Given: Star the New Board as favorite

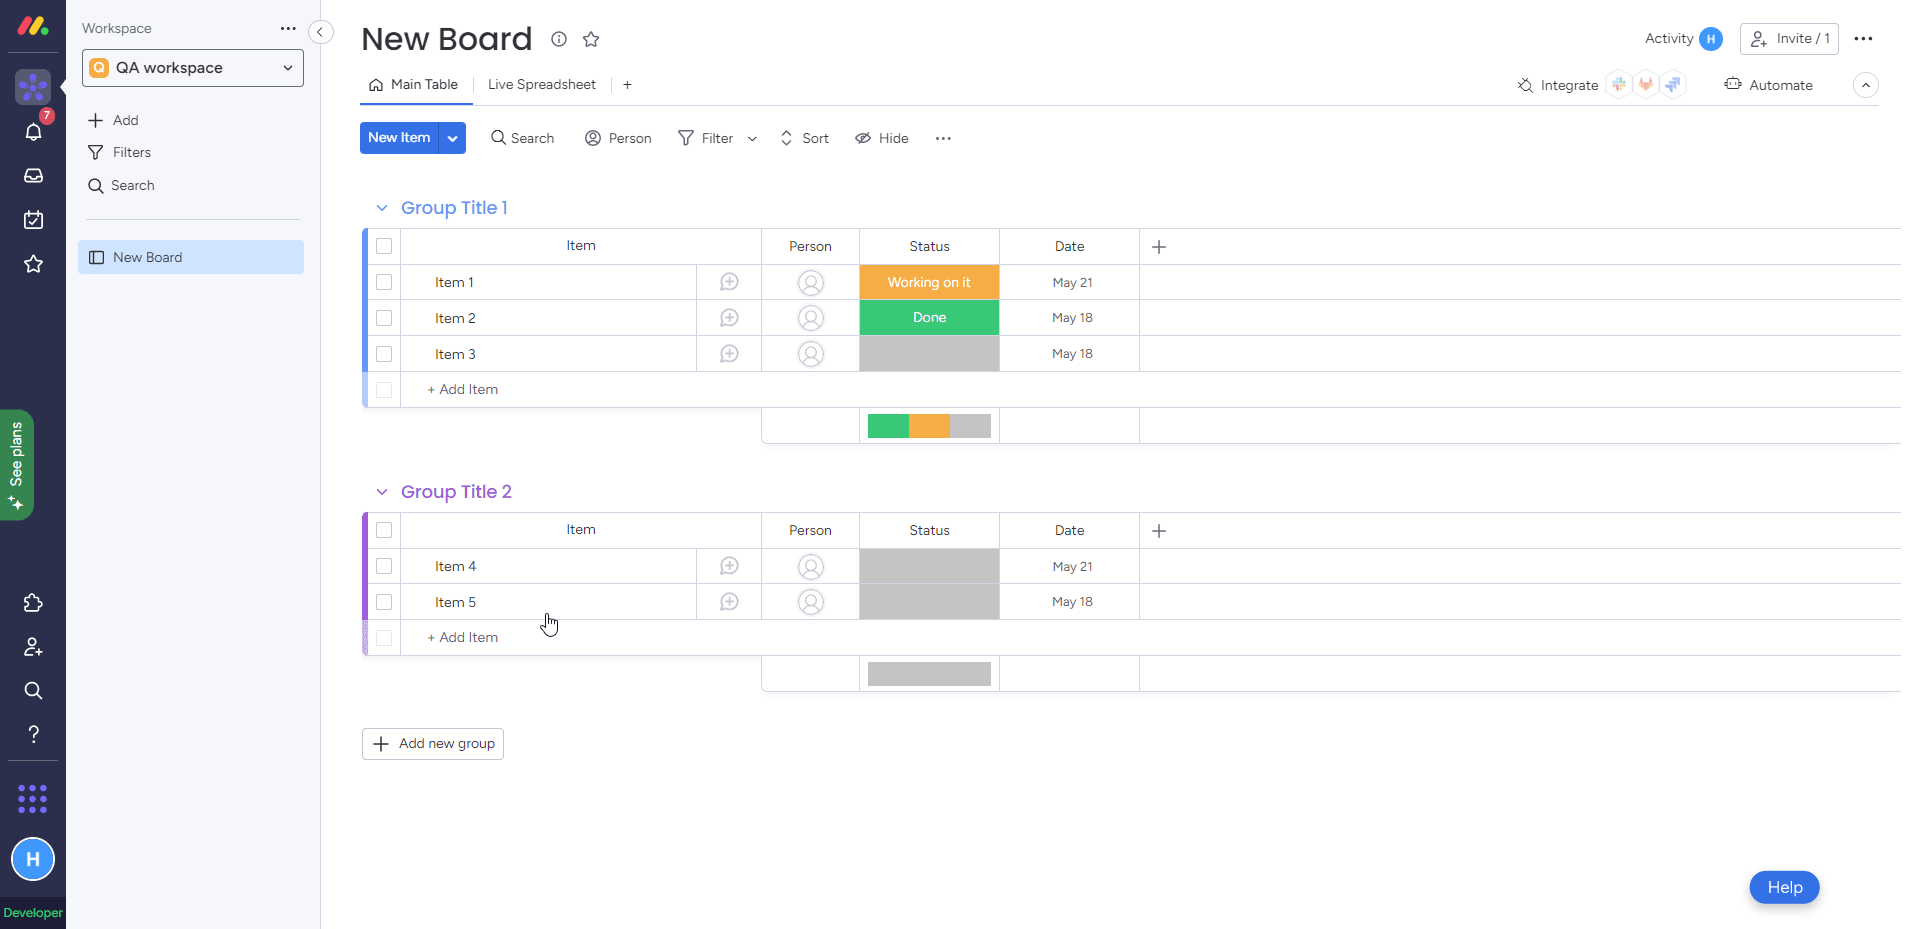Looking at the screenshot, I should click(x=591, y=39).
